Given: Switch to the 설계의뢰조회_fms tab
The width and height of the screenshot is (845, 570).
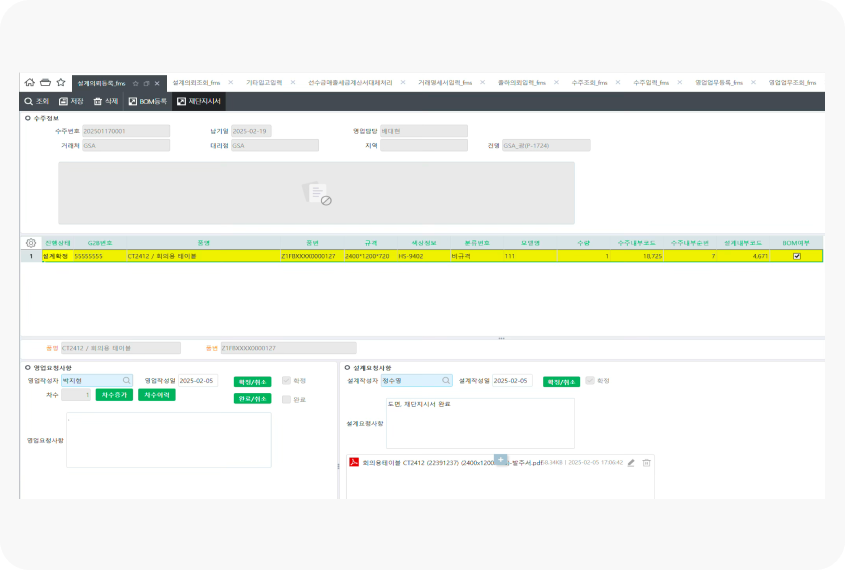Looking at the screenshot, I should pos(196,83).
